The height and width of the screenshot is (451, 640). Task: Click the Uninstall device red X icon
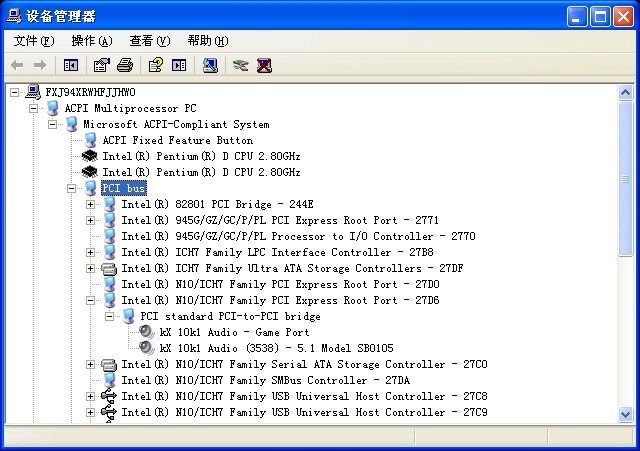tap(264, 65)
